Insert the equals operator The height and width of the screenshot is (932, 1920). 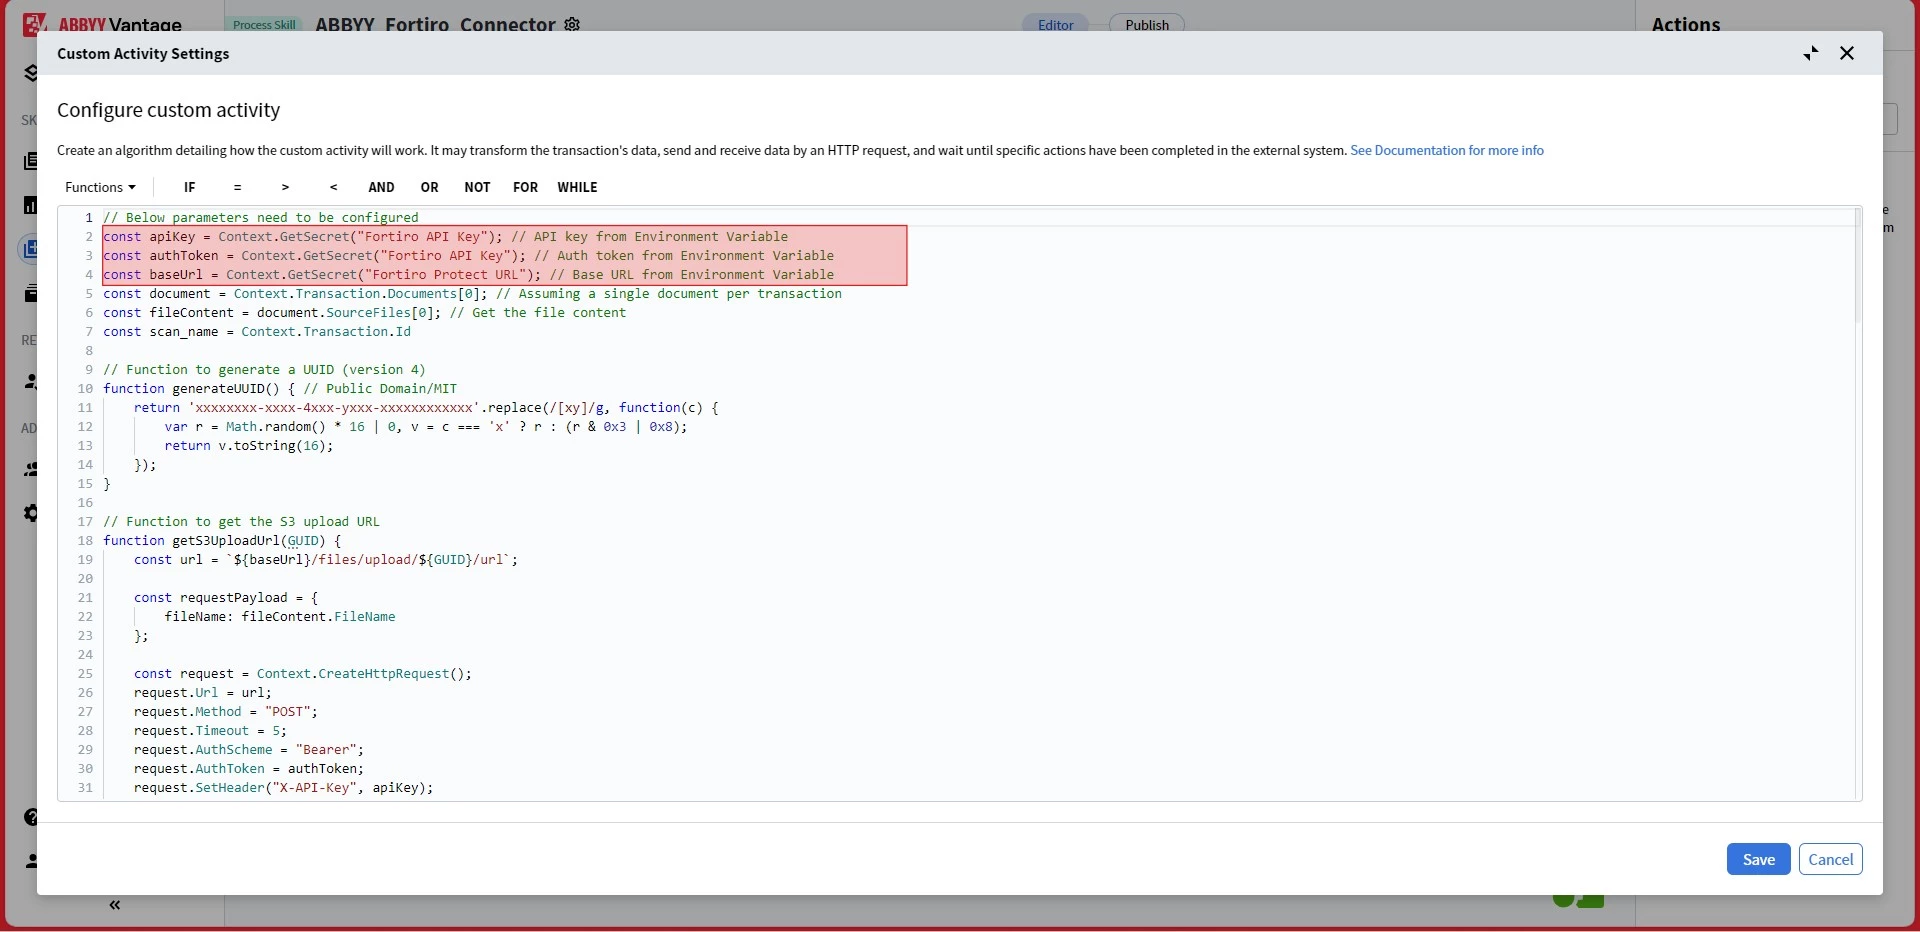[x=237, y=187]
